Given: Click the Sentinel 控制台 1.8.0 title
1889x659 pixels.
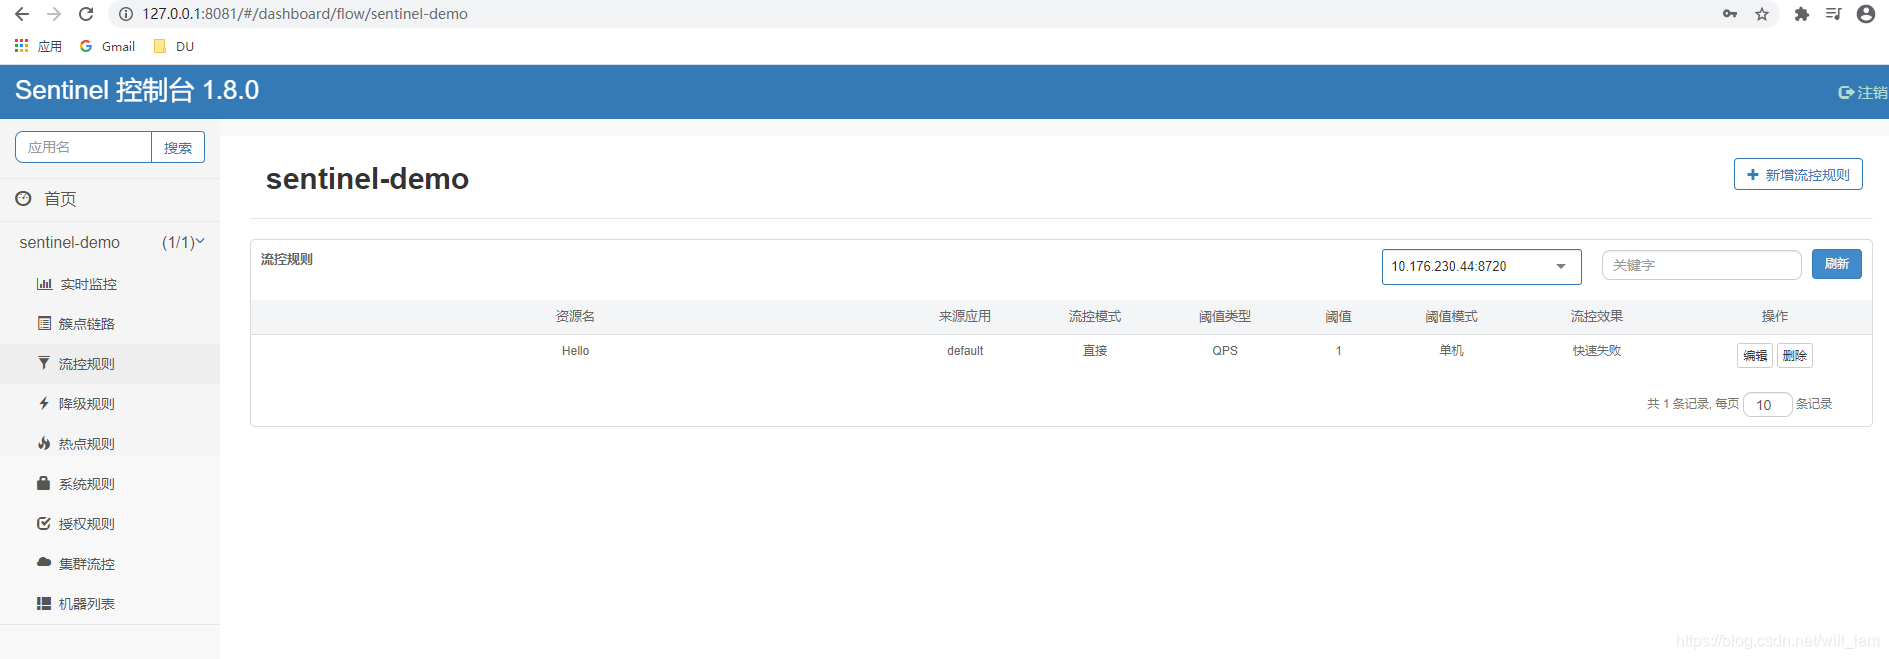Looking at the screenshot, I should pos(137,90).
